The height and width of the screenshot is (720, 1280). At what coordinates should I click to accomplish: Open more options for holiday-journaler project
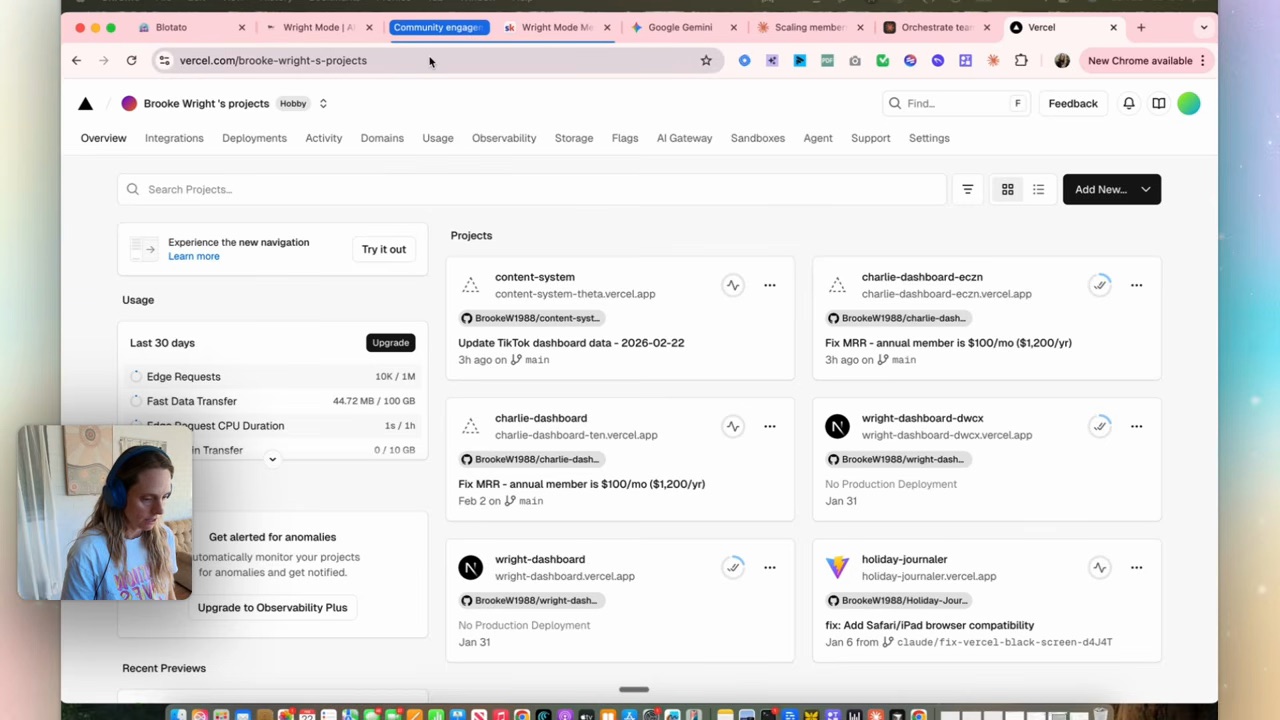(x=1137, y=567)
